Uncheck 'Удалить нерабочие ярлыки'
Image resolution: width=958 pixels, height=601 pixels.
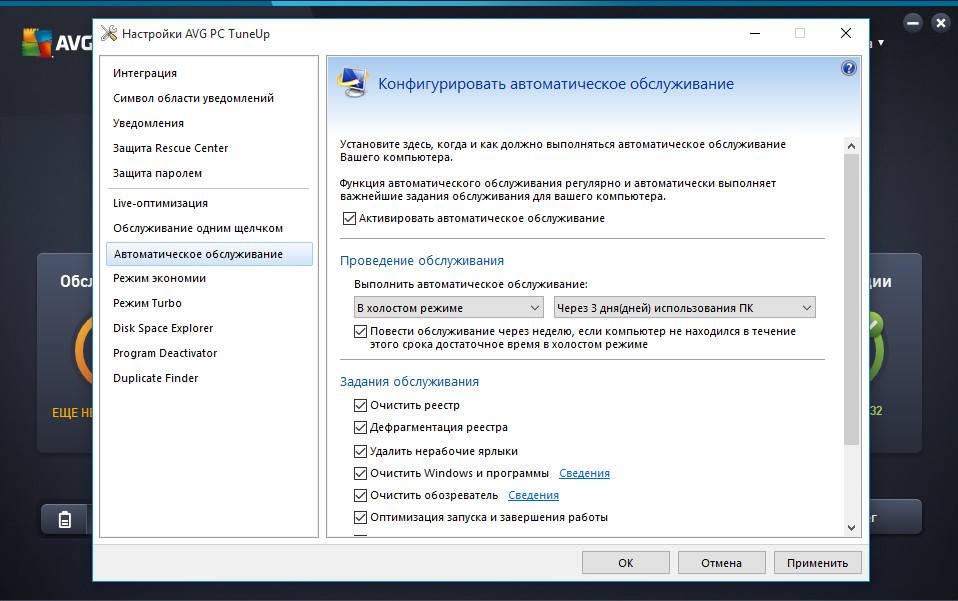pos(360,451)
